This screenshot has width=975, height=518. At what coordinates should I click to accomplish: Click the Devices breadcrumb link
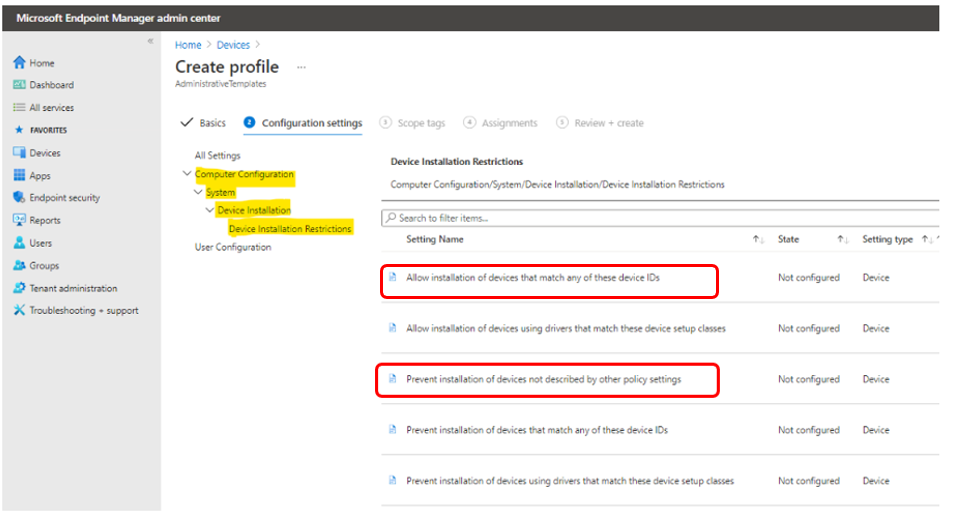233,45
